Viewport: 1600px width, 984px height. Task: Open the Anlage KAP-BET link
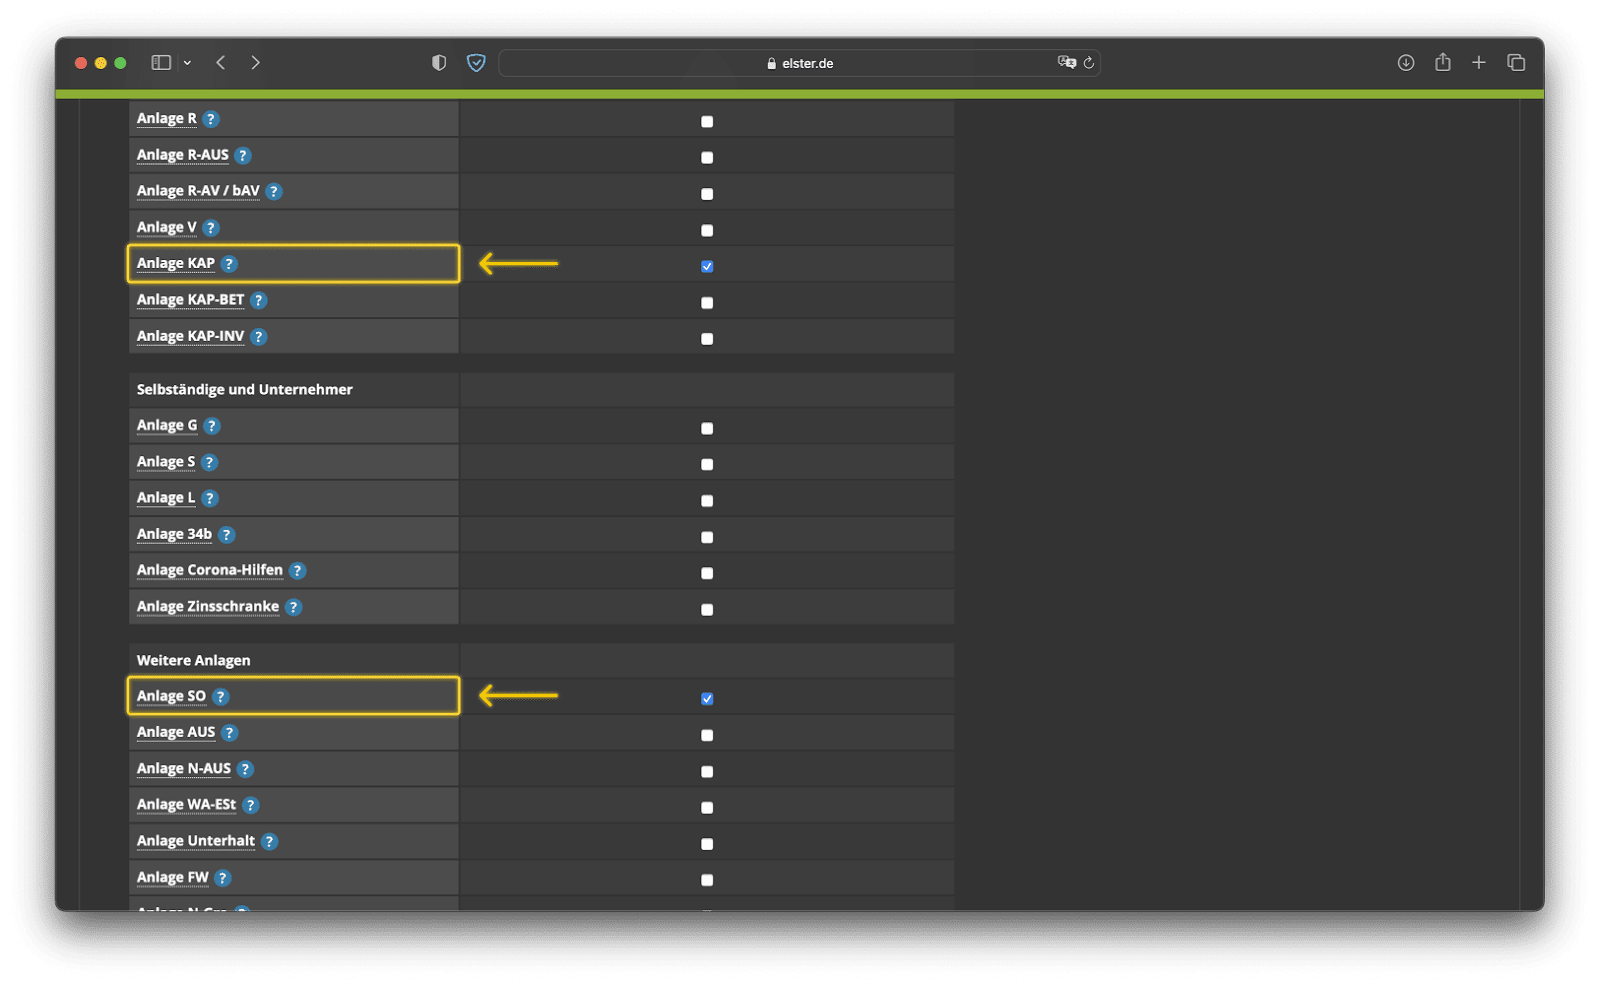pyautogui.click(x=190, y=300)
